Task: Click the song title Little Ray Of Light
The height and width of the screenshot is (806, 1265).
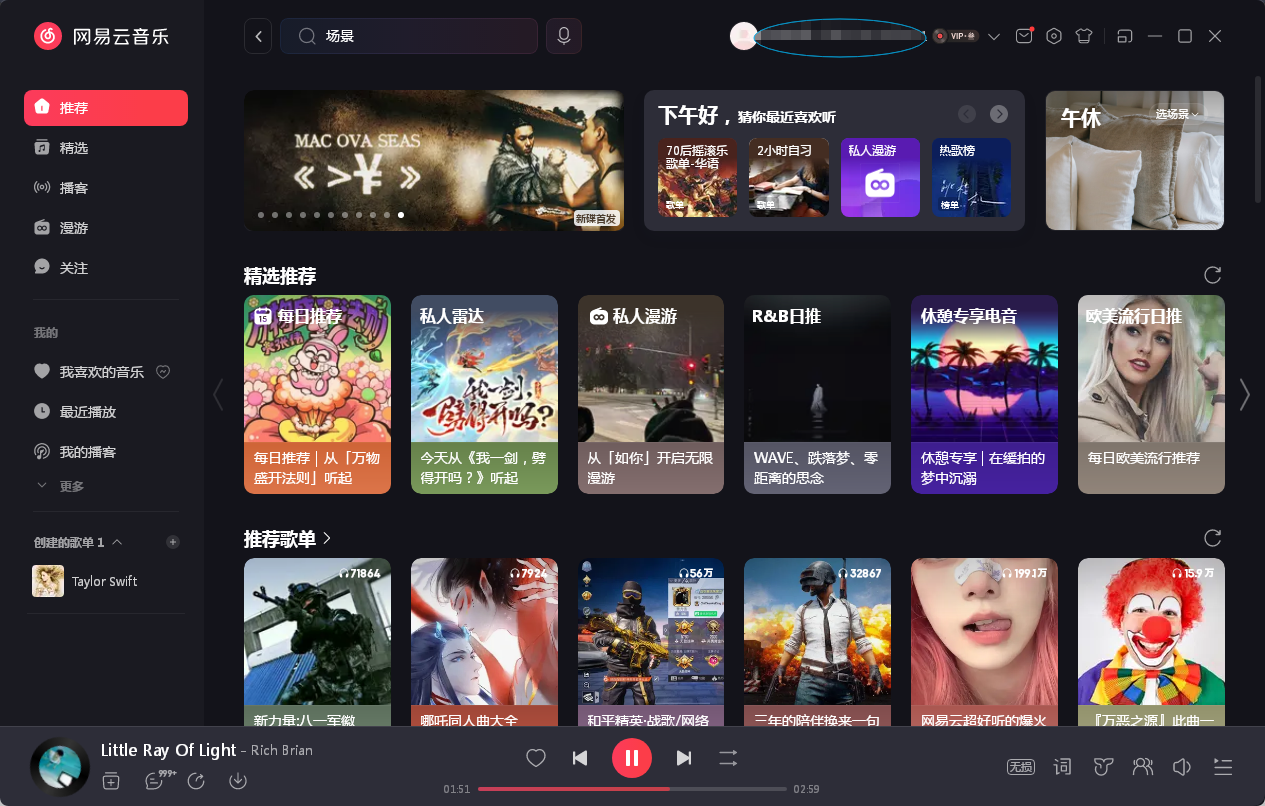Action: point(168,750)
